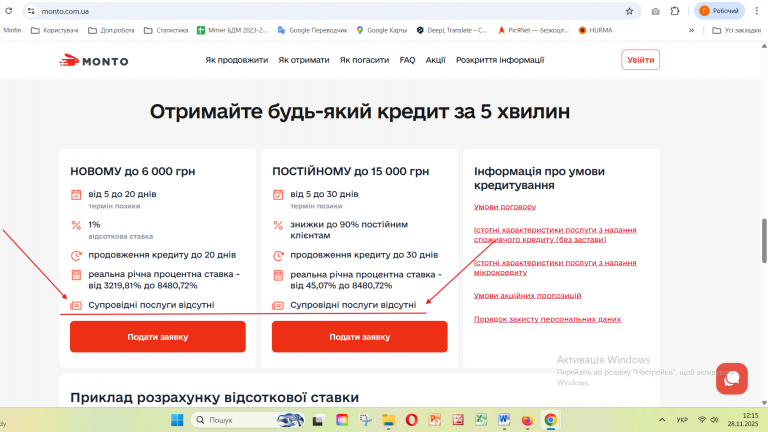Open the Порядок захисту персональних даних link
Viewport: 768px width, 432px height.
pos(547,319)
